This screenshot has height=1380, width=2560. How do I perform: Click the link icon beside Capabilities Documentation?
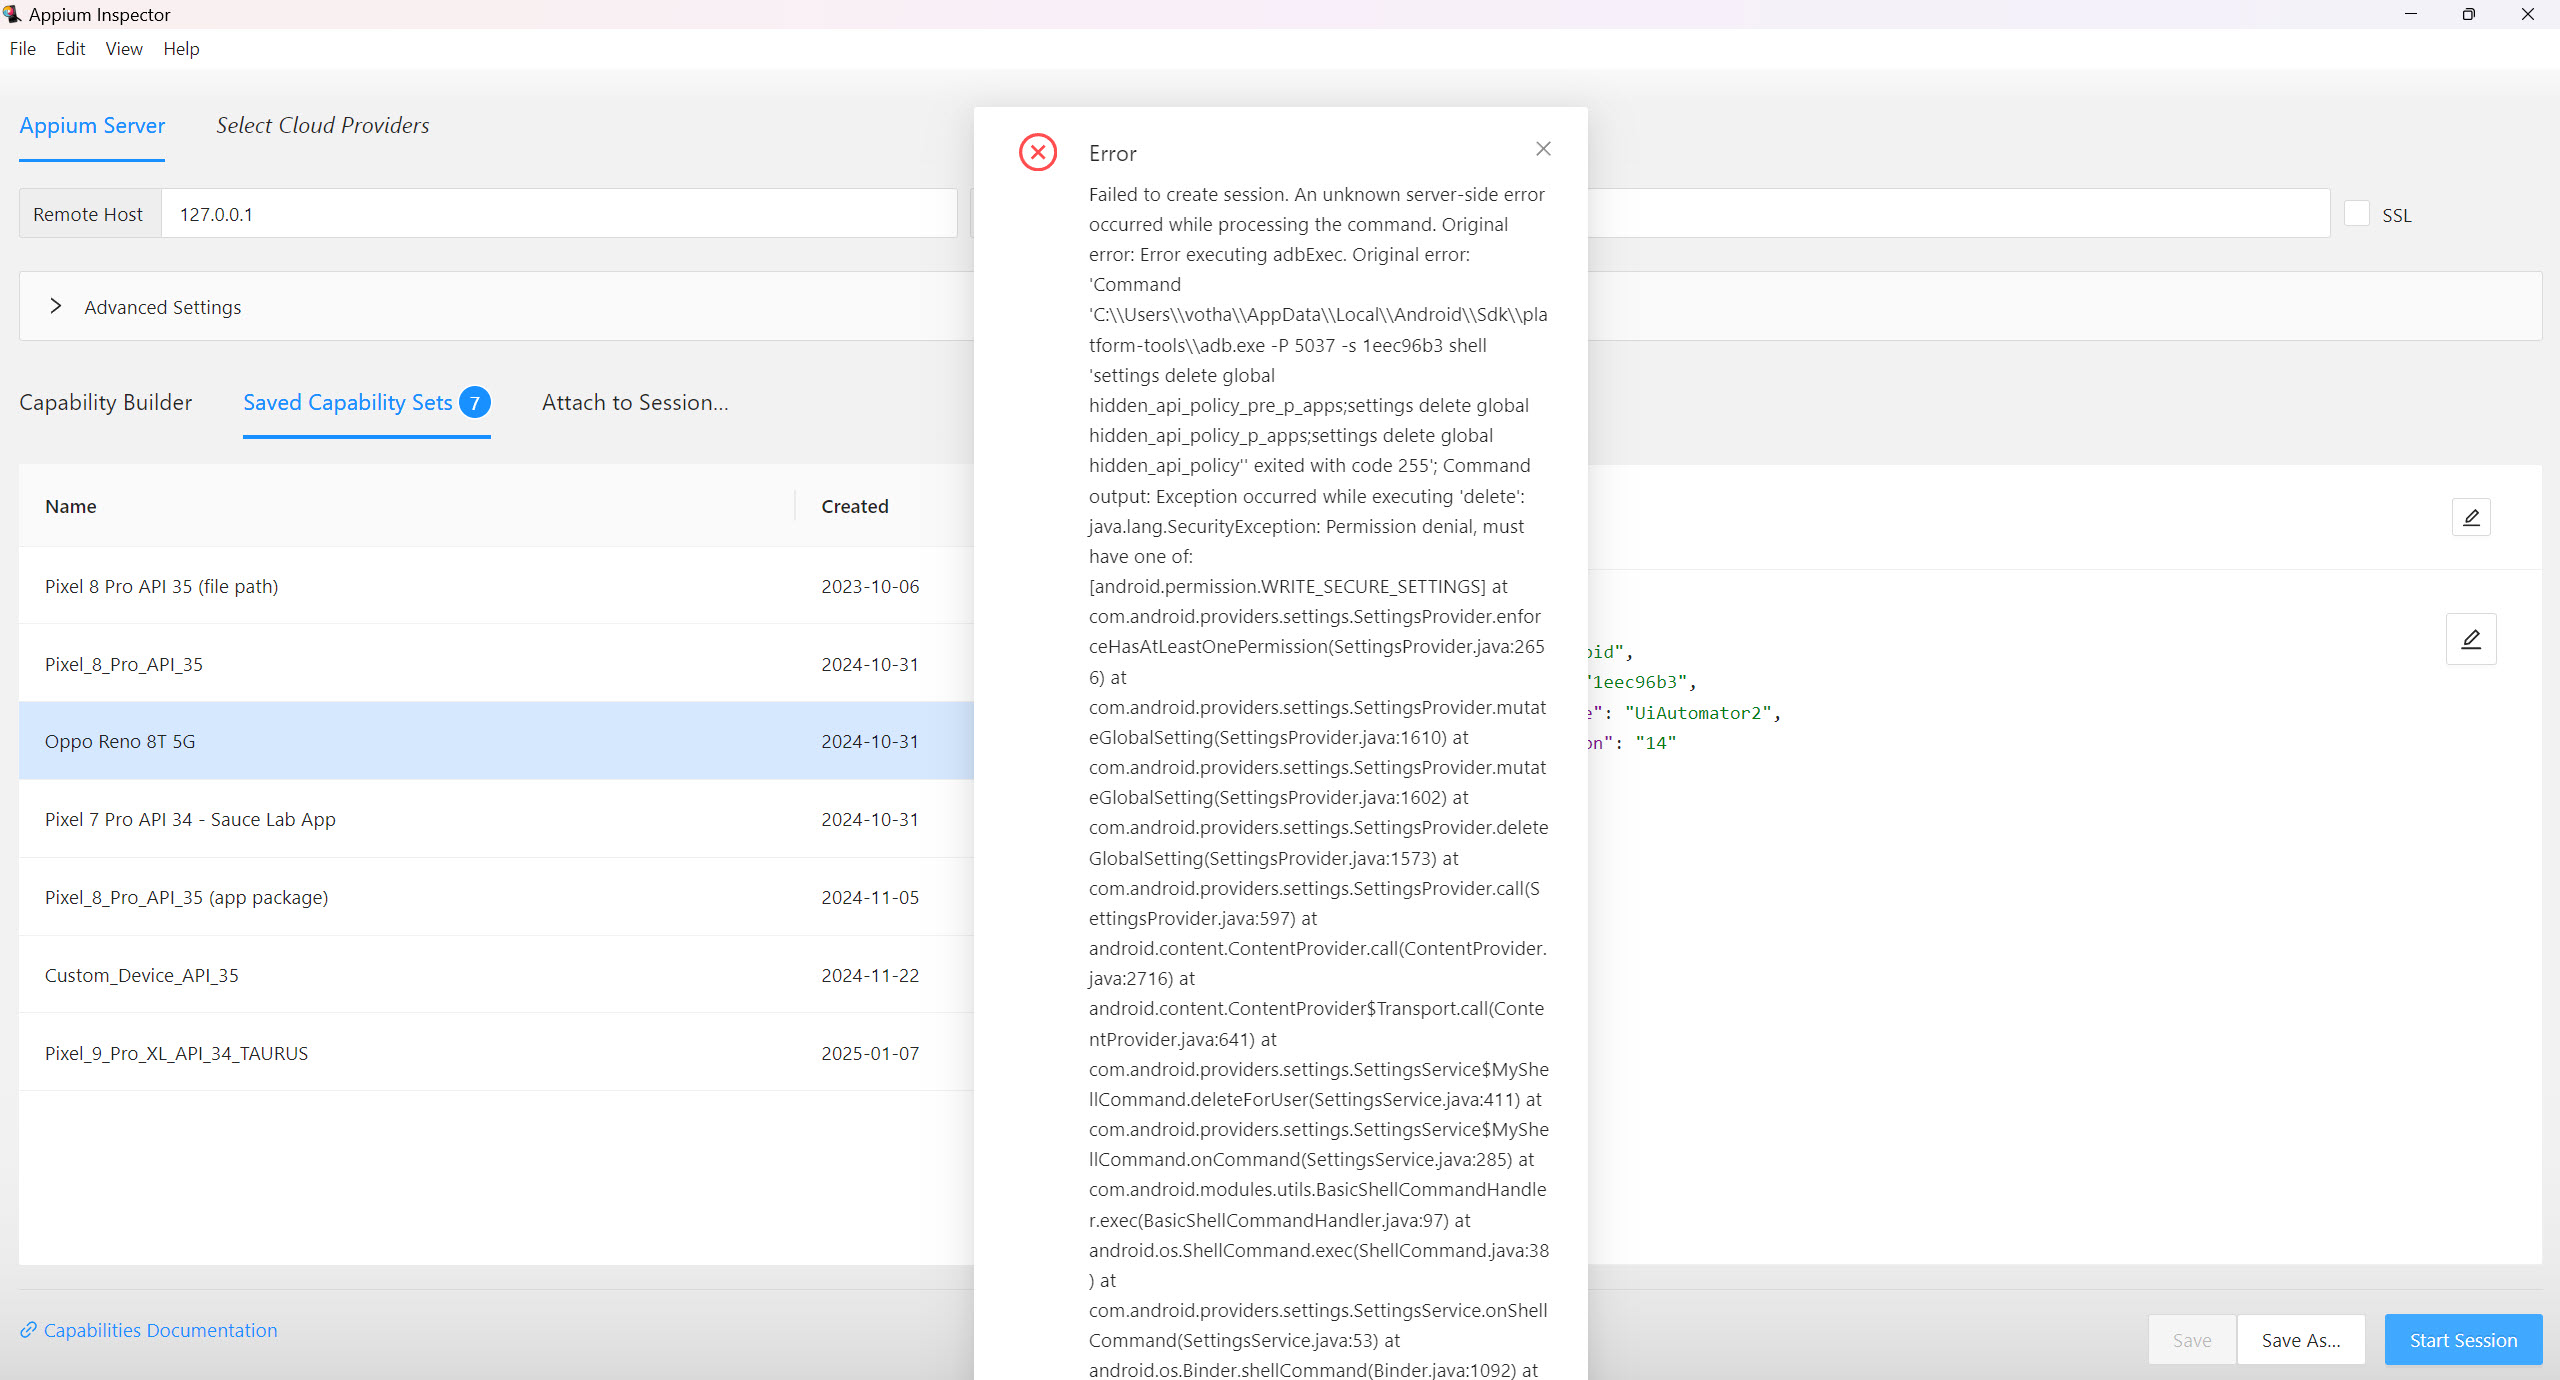pos(29,1330)
